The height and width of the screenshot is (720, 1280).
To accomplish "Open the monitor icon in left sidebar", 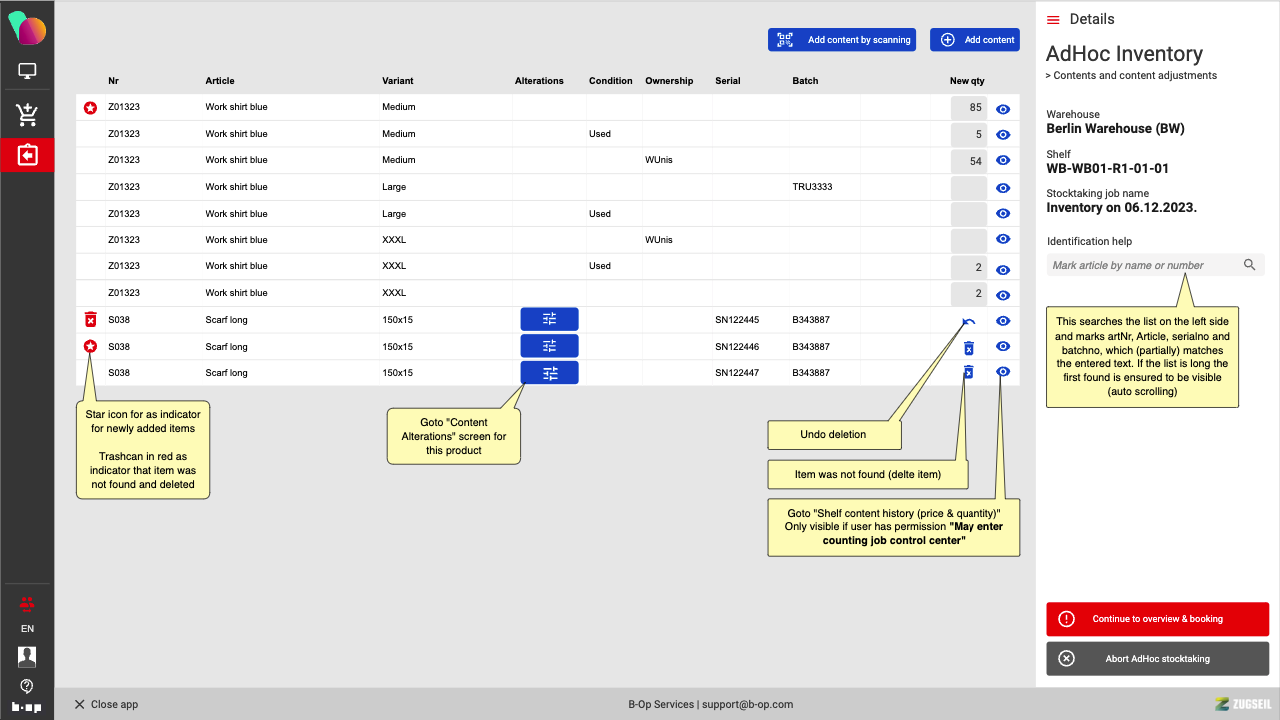I will (x=27, y=71).
